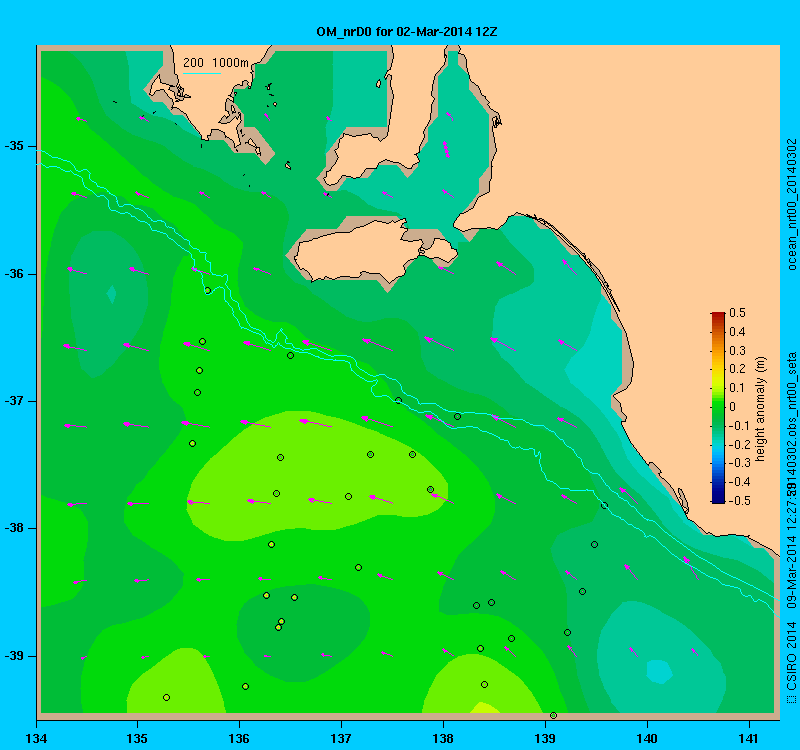This screenshot has height=750, width=800.
Task: Click the "ocean_nrt00_20140302" vertical label
Action: (x=791, y=204)
